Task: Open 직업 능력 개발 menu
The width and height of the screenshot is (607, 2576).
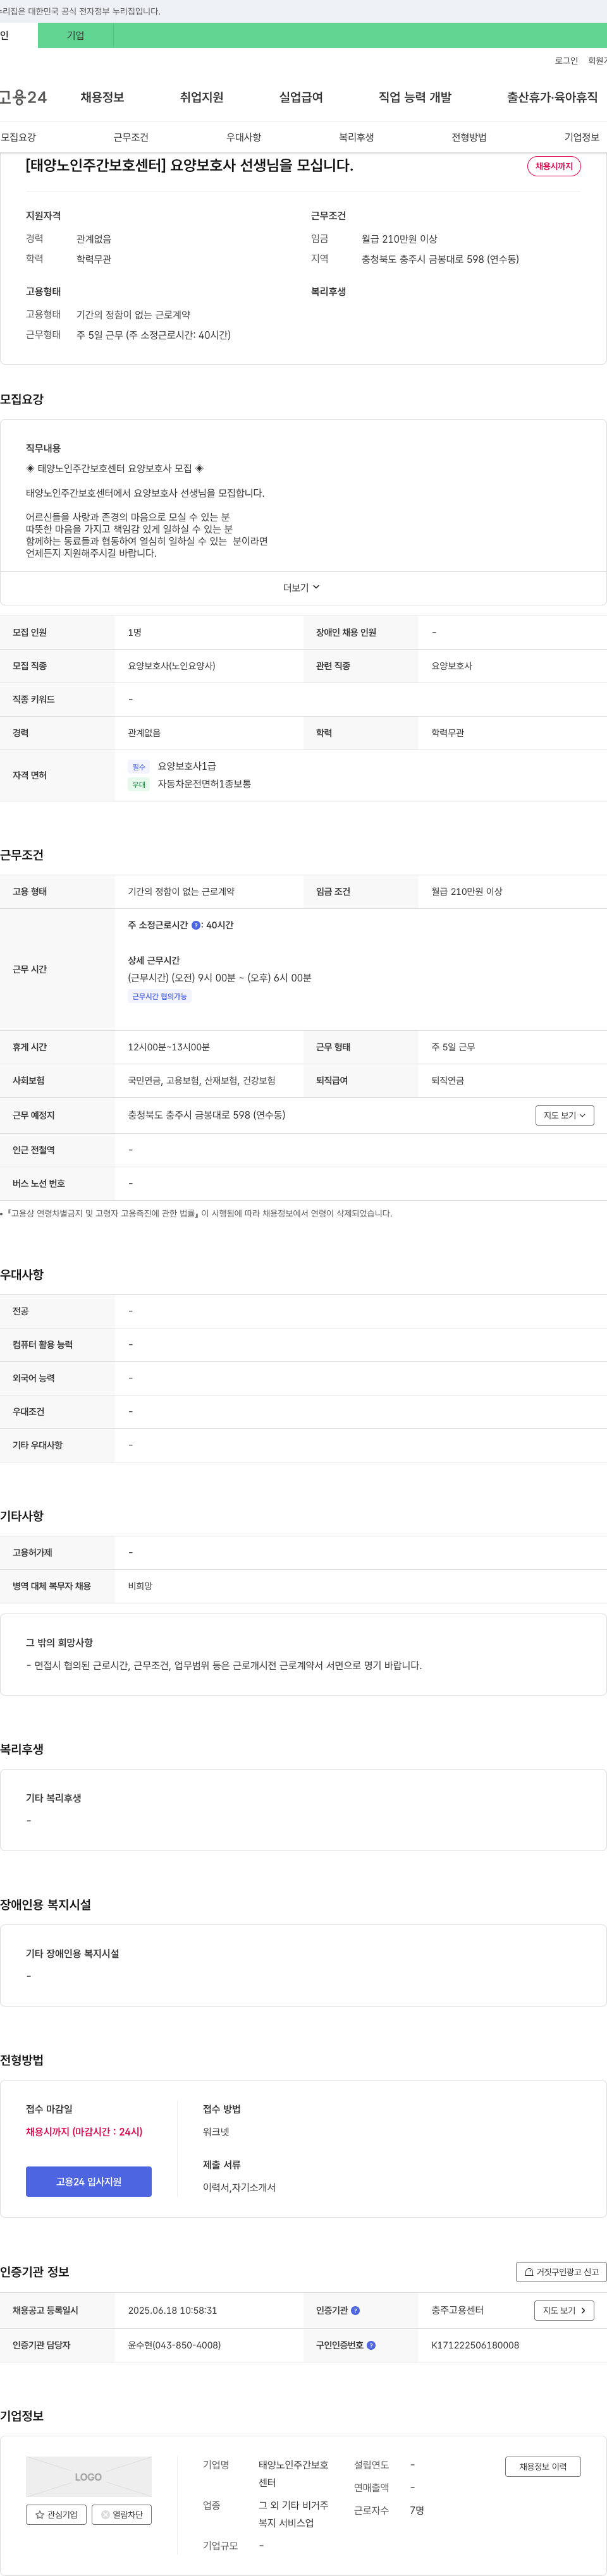Action: tap(415, 97)
